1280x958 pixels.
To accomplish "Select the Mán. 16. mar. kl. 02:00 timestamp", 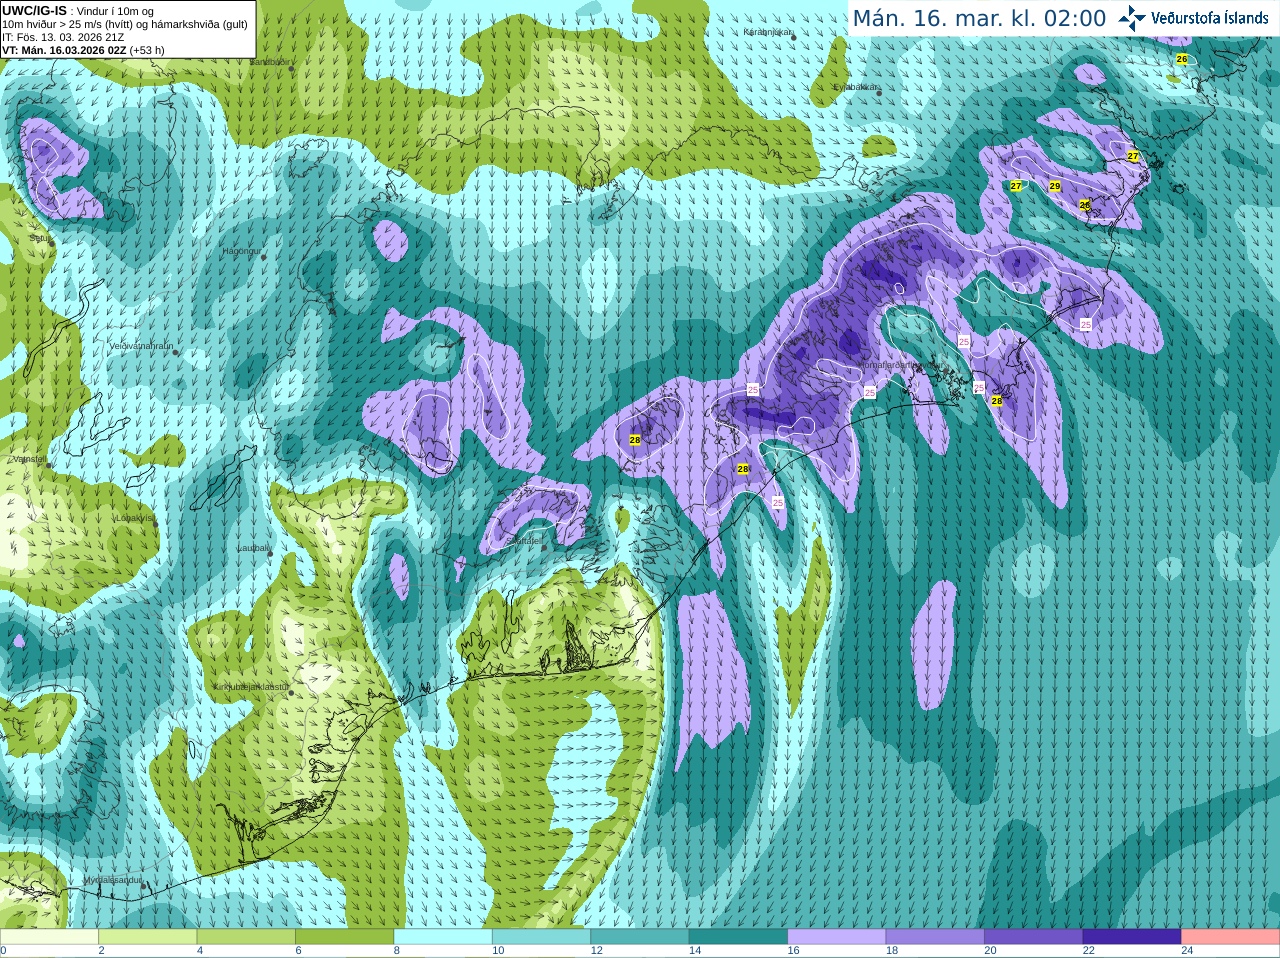I will click(979, 18).
